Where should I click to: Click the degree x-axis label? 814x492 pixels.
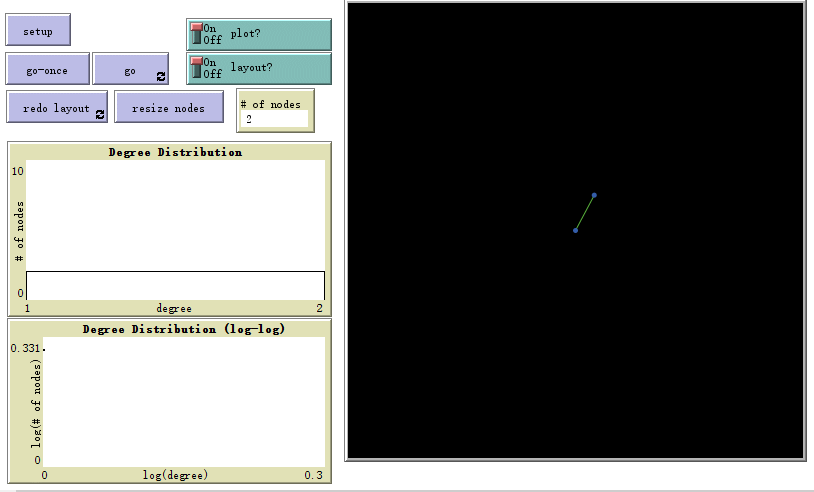click(x=174, y=308)
